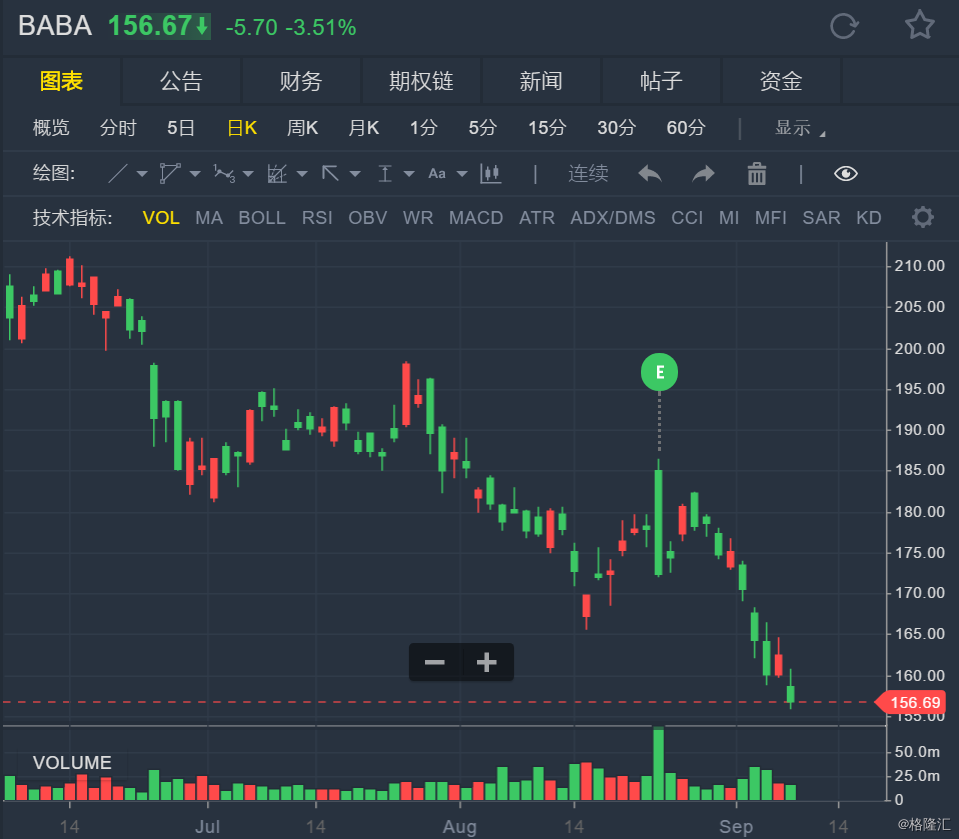The height and width of the screenshot is (839, 959).
Task: Switch to 分时 intraday view
Action: coord(118,128)
